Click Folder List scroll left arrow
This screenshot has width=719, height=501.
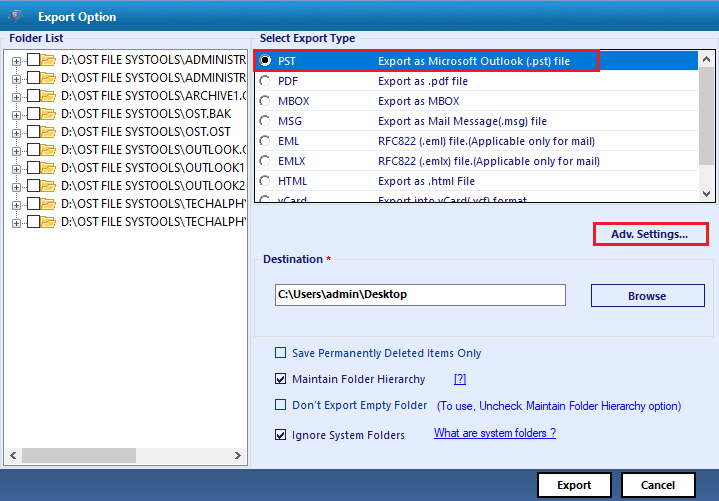pyautogui.click(x=13, y=455)
